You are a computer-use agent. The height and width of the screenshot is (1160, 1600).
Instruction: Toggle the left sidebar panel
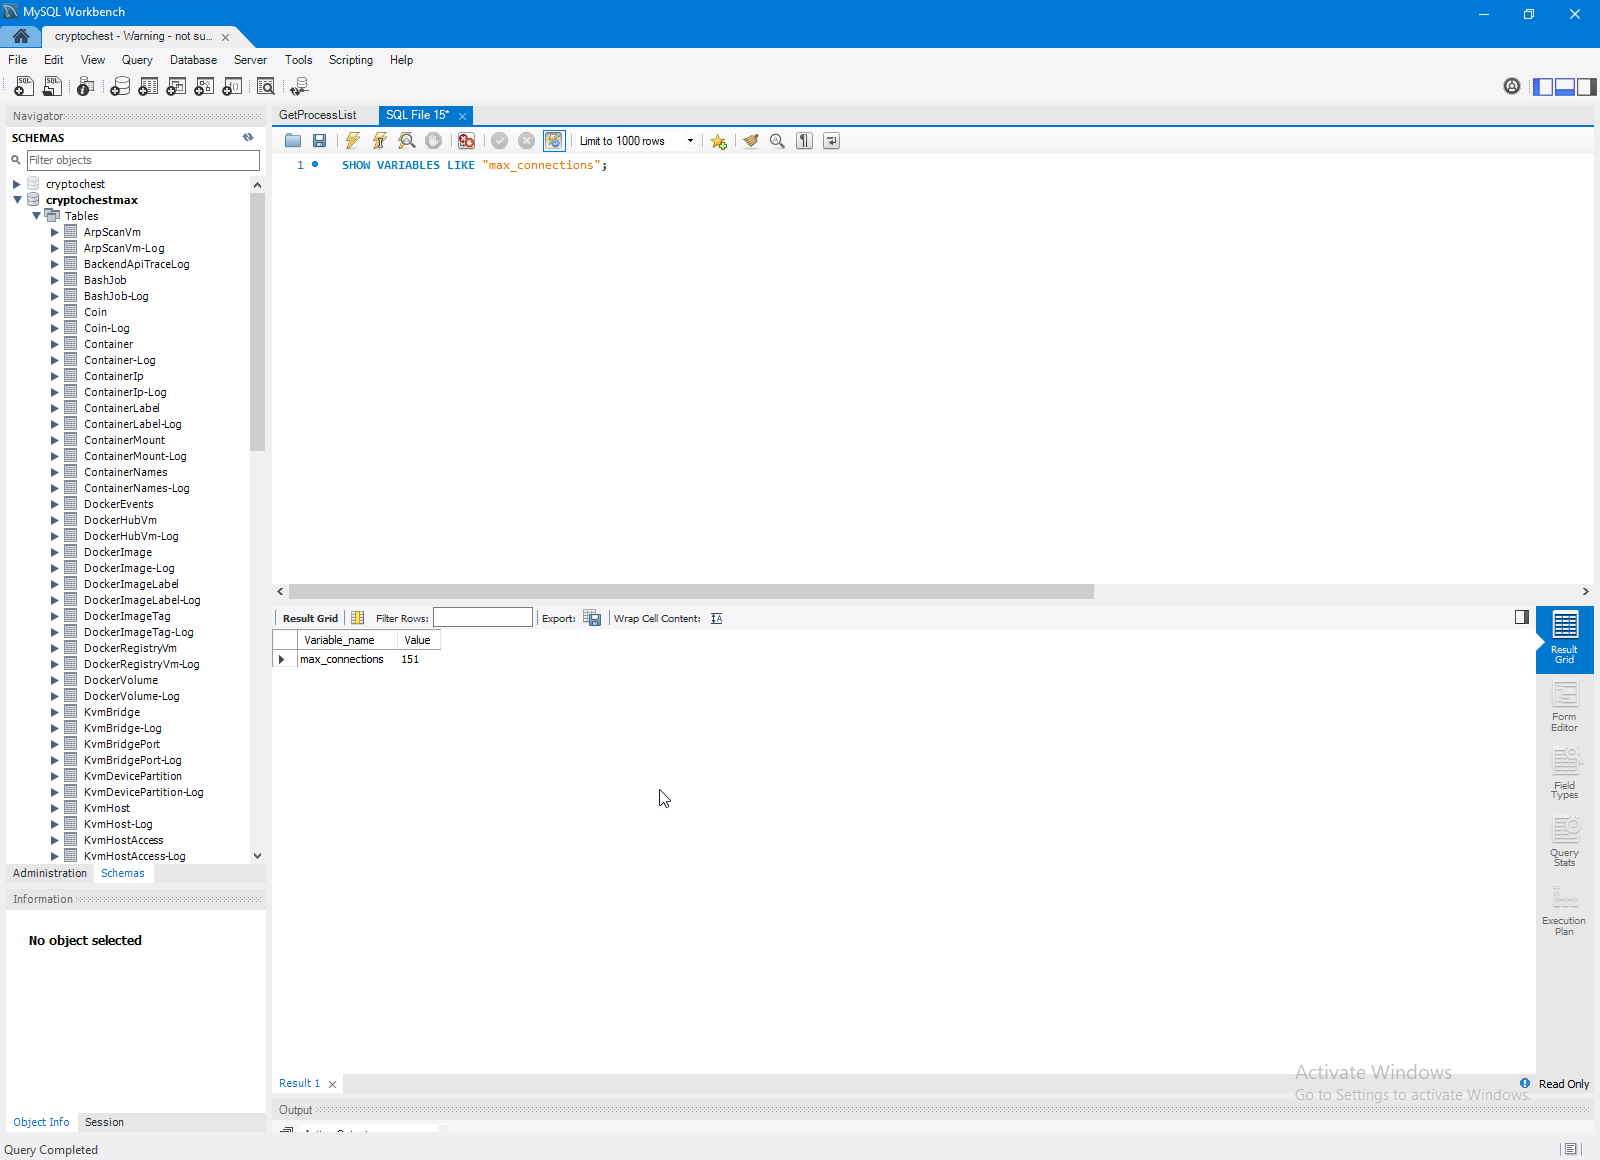click(1543, 87)
